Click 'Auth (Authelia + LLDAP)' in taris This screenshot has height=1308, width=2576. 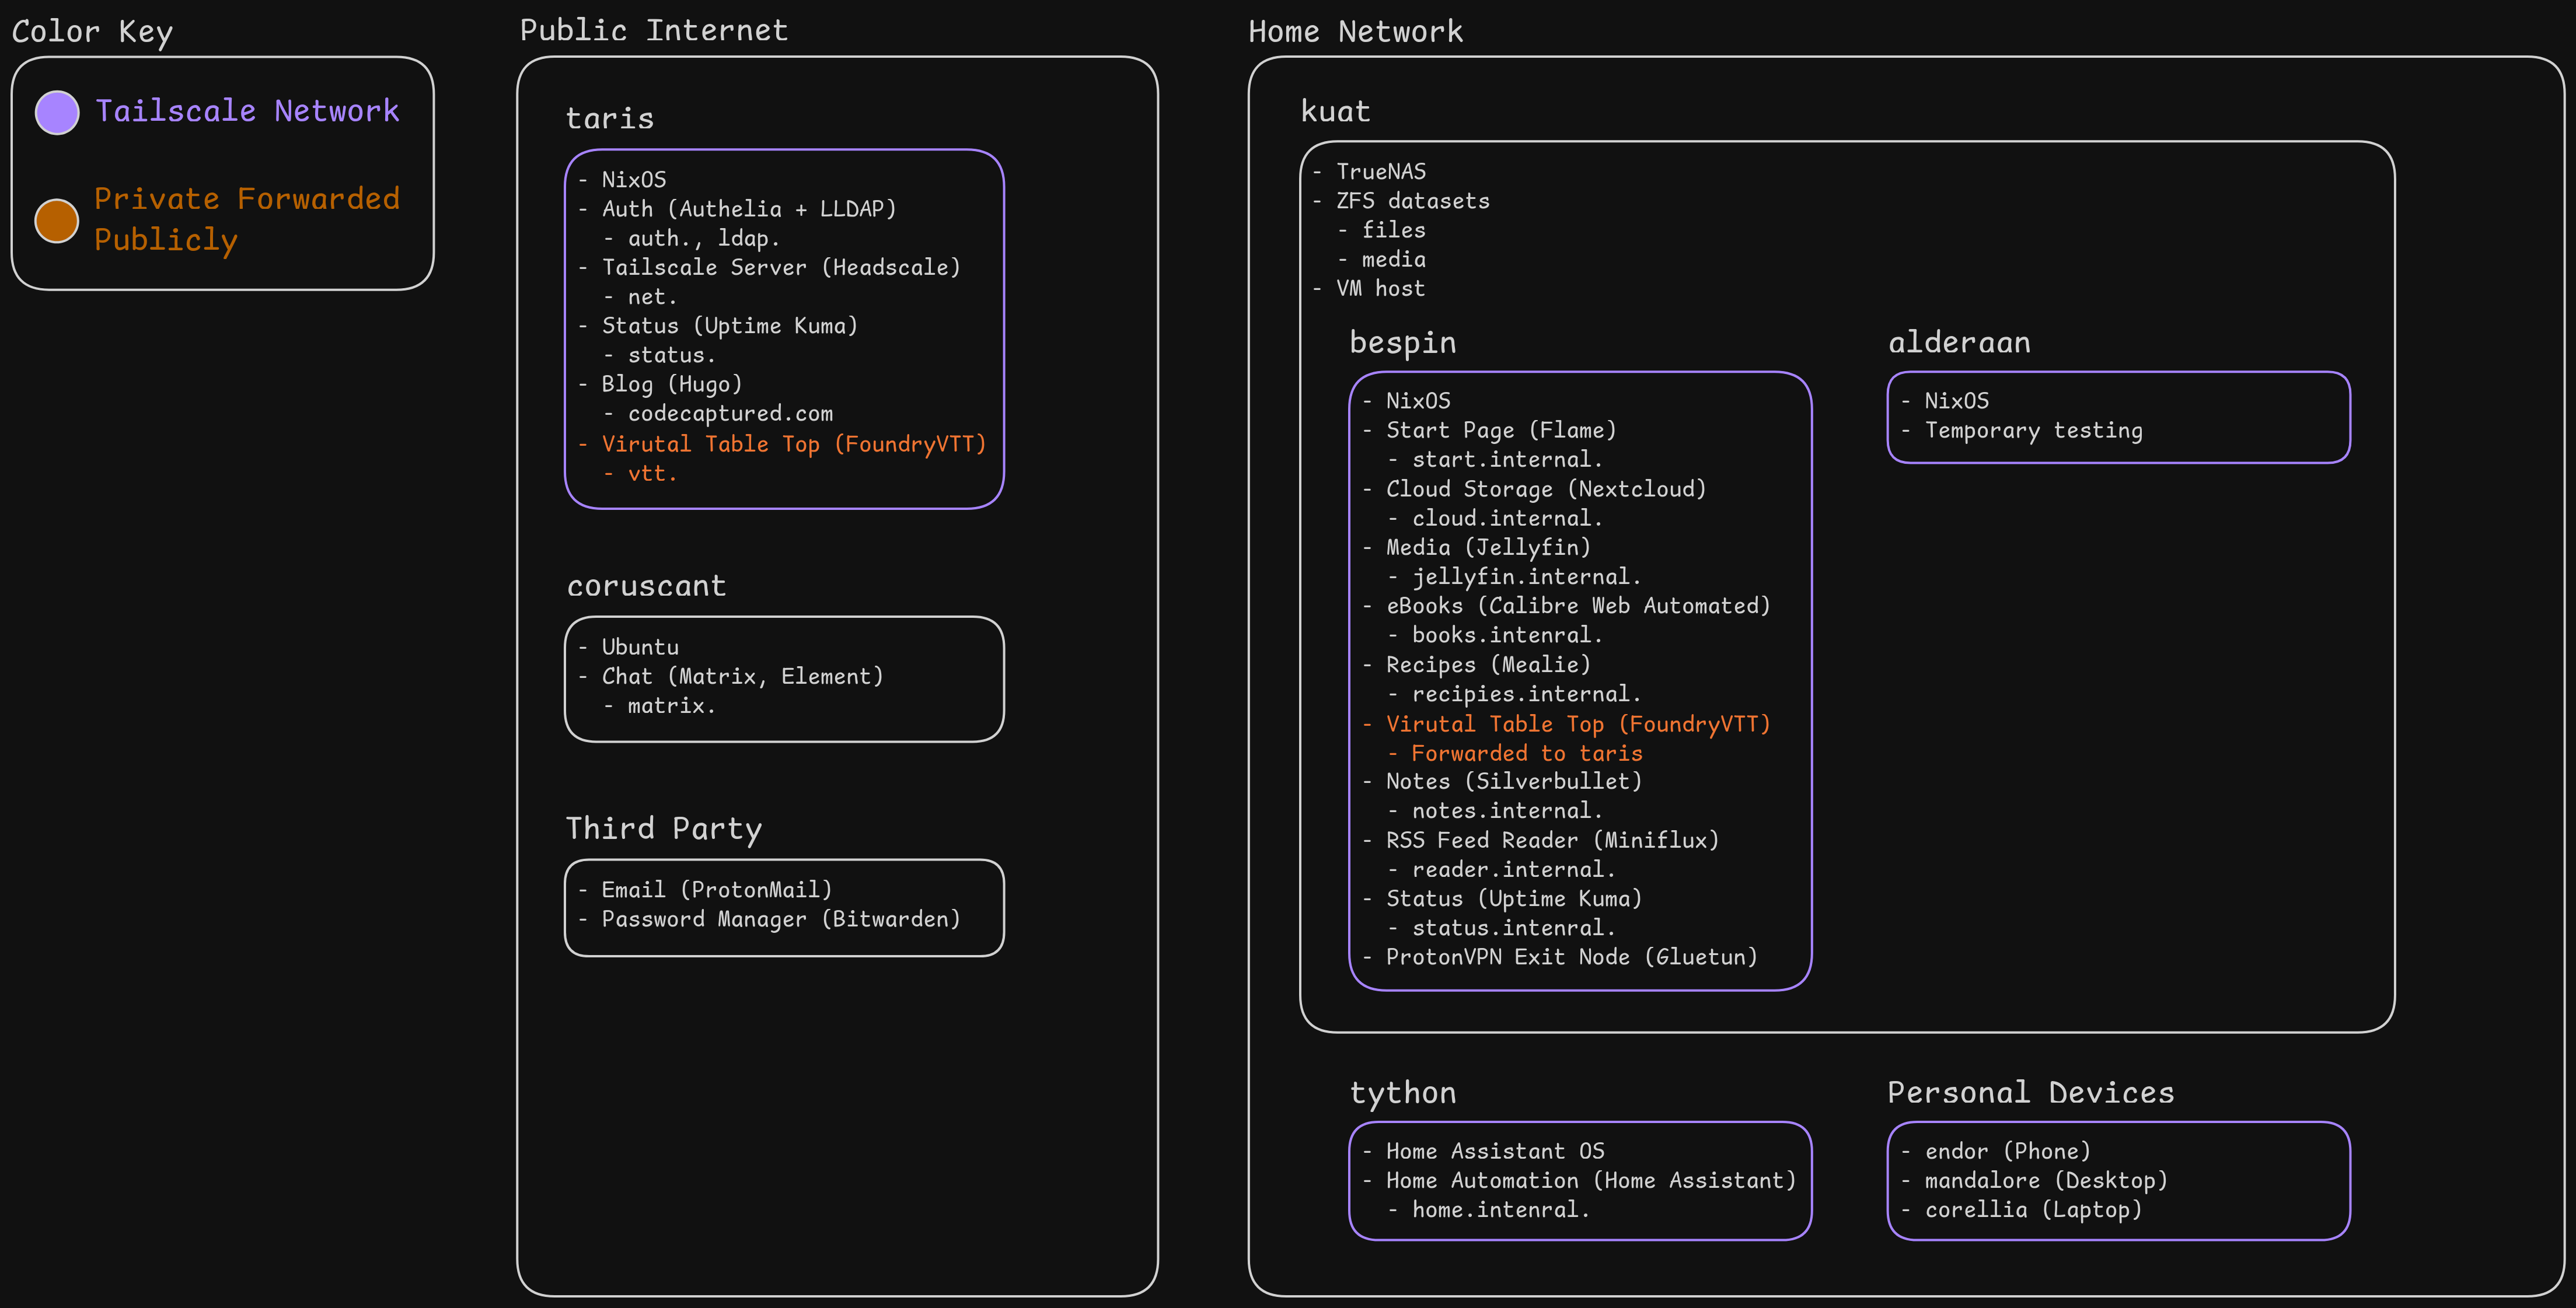tap(749, 209)
